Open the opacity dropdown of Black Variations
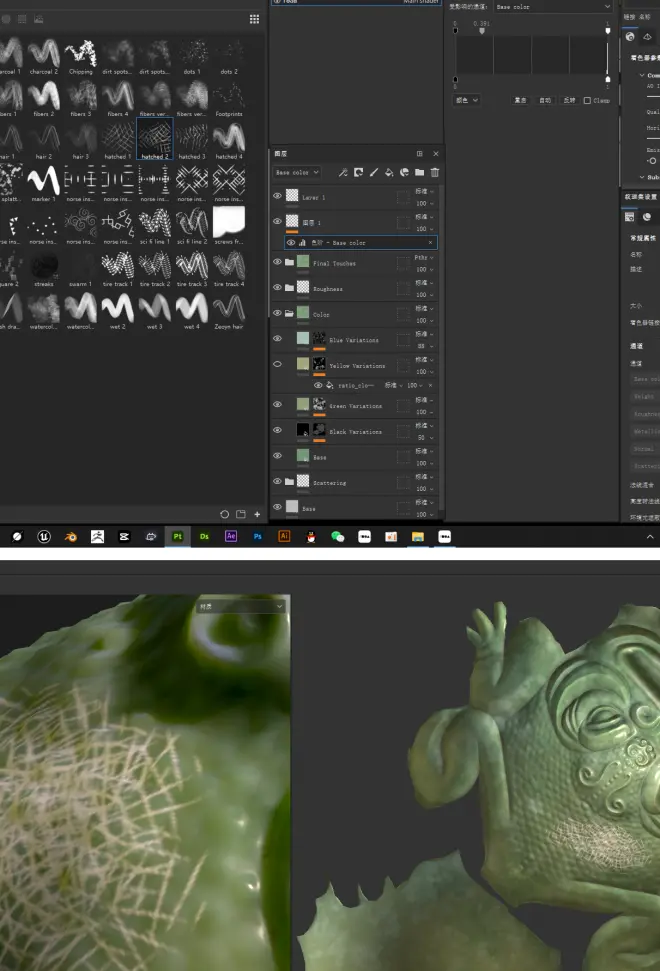Screen dimensions: 660x971 [x=425, y=438]
